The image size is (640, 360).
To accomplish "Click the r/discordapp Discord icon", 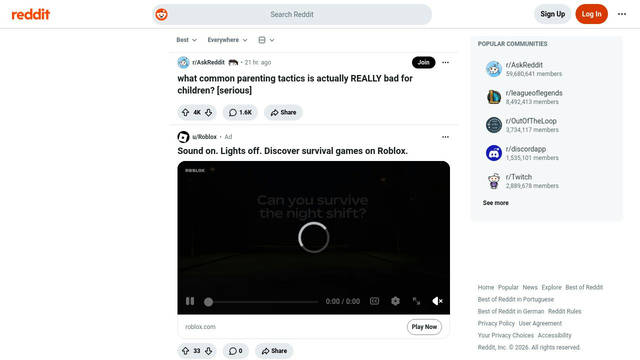I will click(x=494, y=153).
